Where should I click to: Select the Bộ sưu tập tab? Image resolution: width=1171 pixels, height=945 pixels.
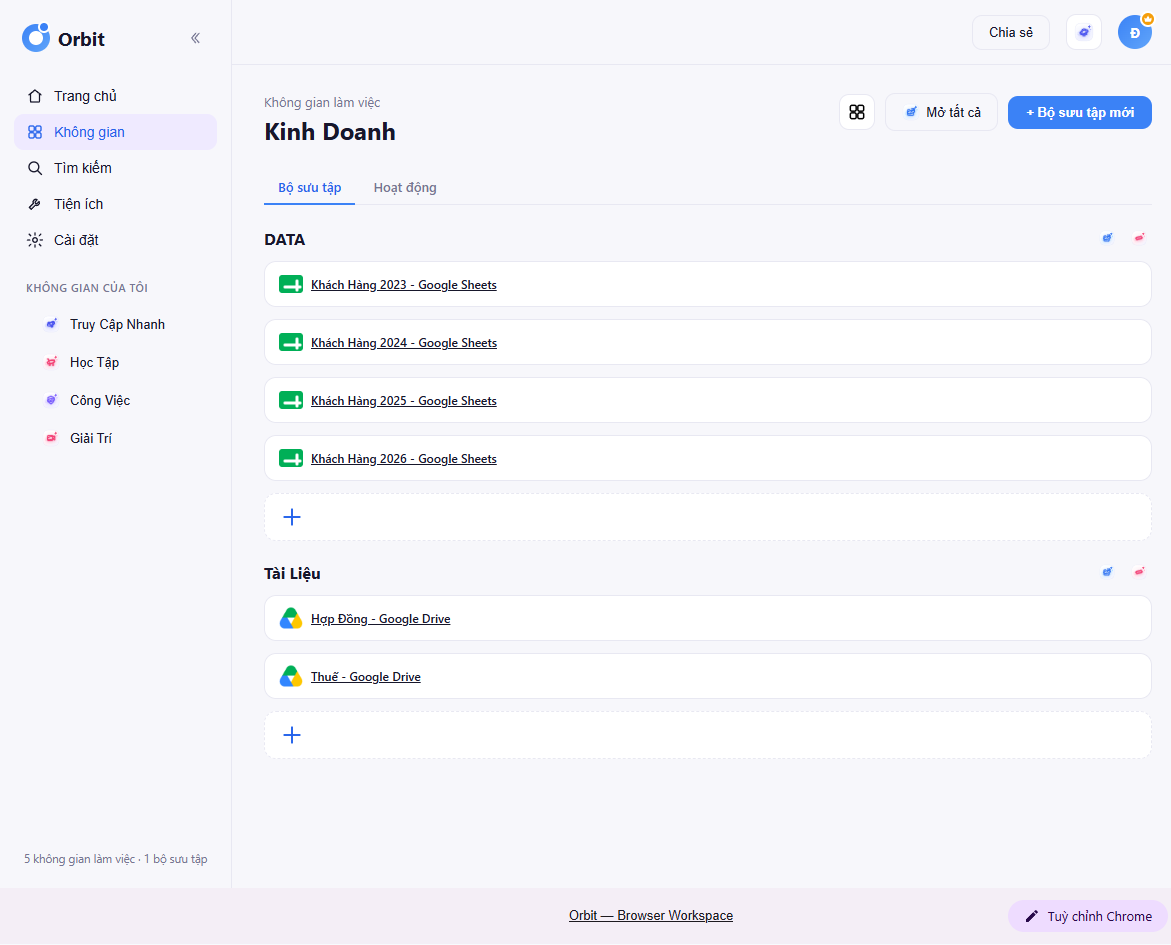(309, 188)
